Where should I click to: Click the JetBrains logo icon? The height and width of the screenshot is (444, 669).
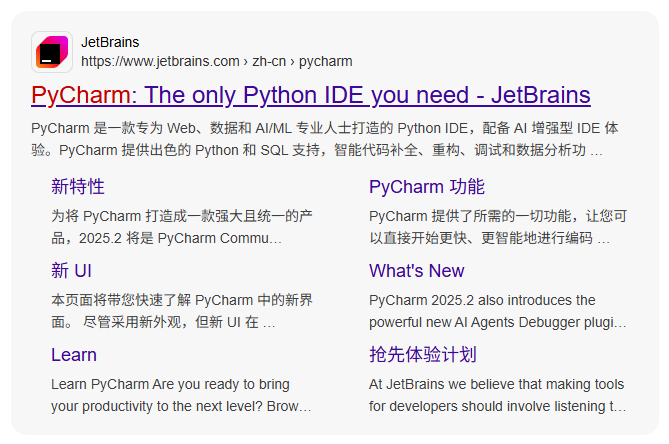[52, 52]
